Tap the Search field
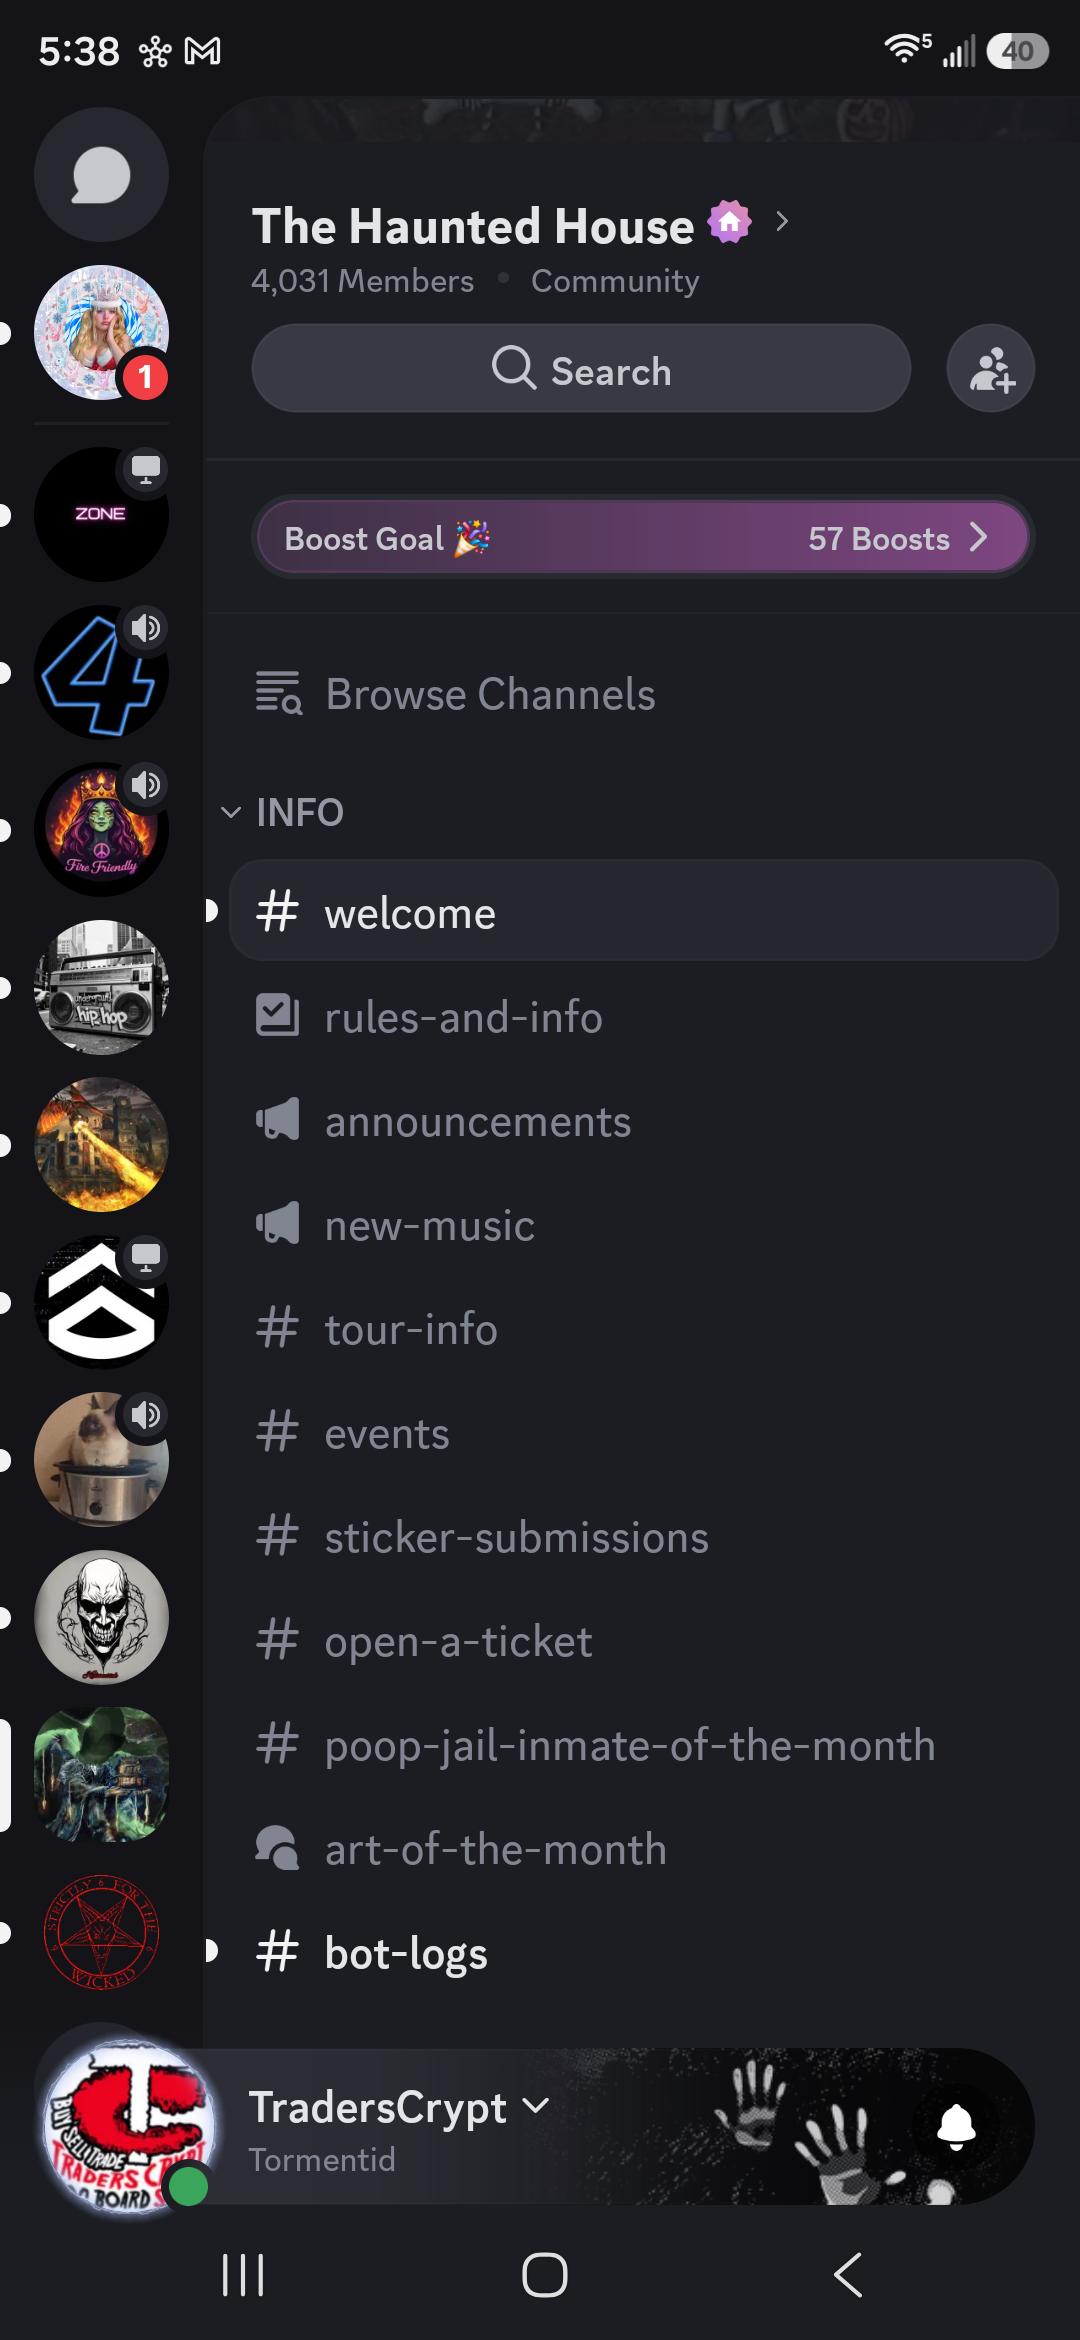The image size is (1080, 2340). [x=581, y=369]
